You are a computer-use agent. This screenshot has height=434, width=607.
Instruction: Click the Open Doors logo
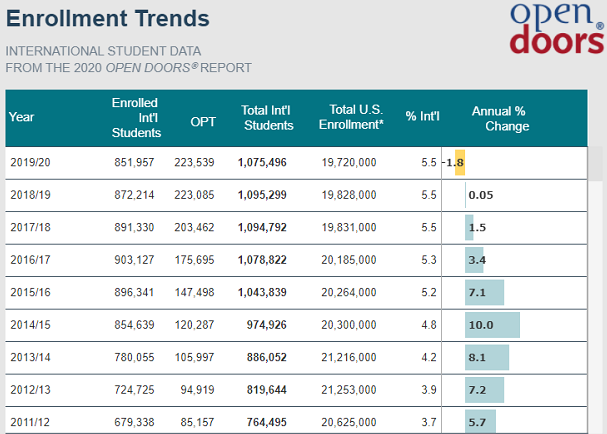coord(557,28)
